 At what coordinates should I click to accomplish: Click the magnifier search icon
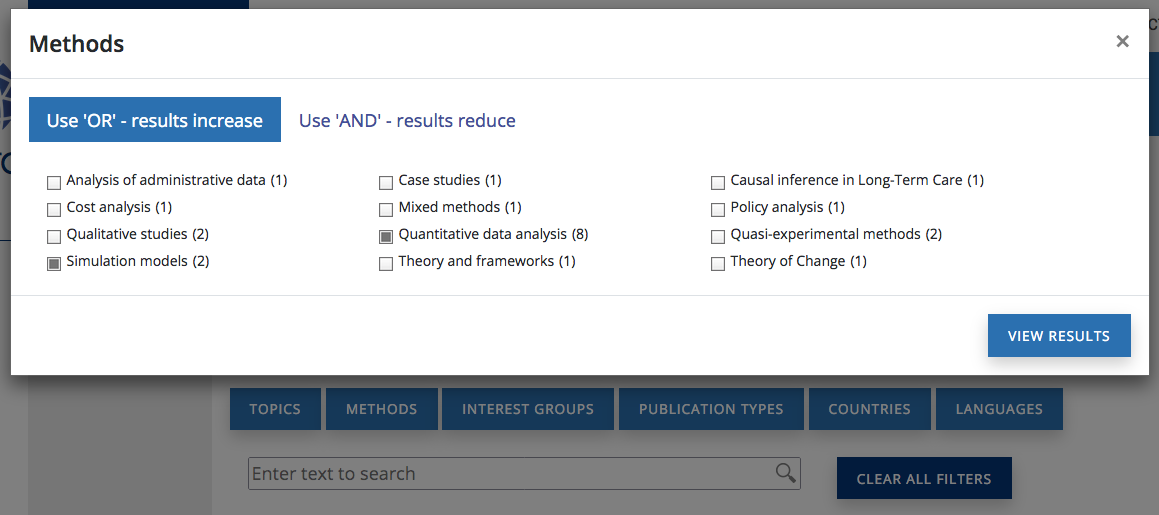[786, 473]
